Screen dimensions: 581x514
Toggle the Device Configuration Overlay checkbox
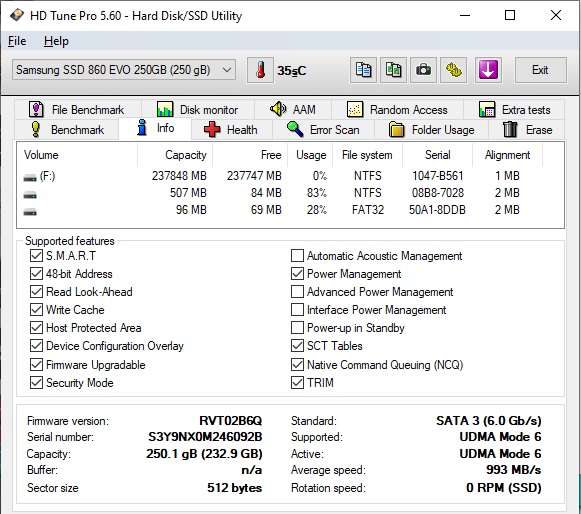pos(36,346)
